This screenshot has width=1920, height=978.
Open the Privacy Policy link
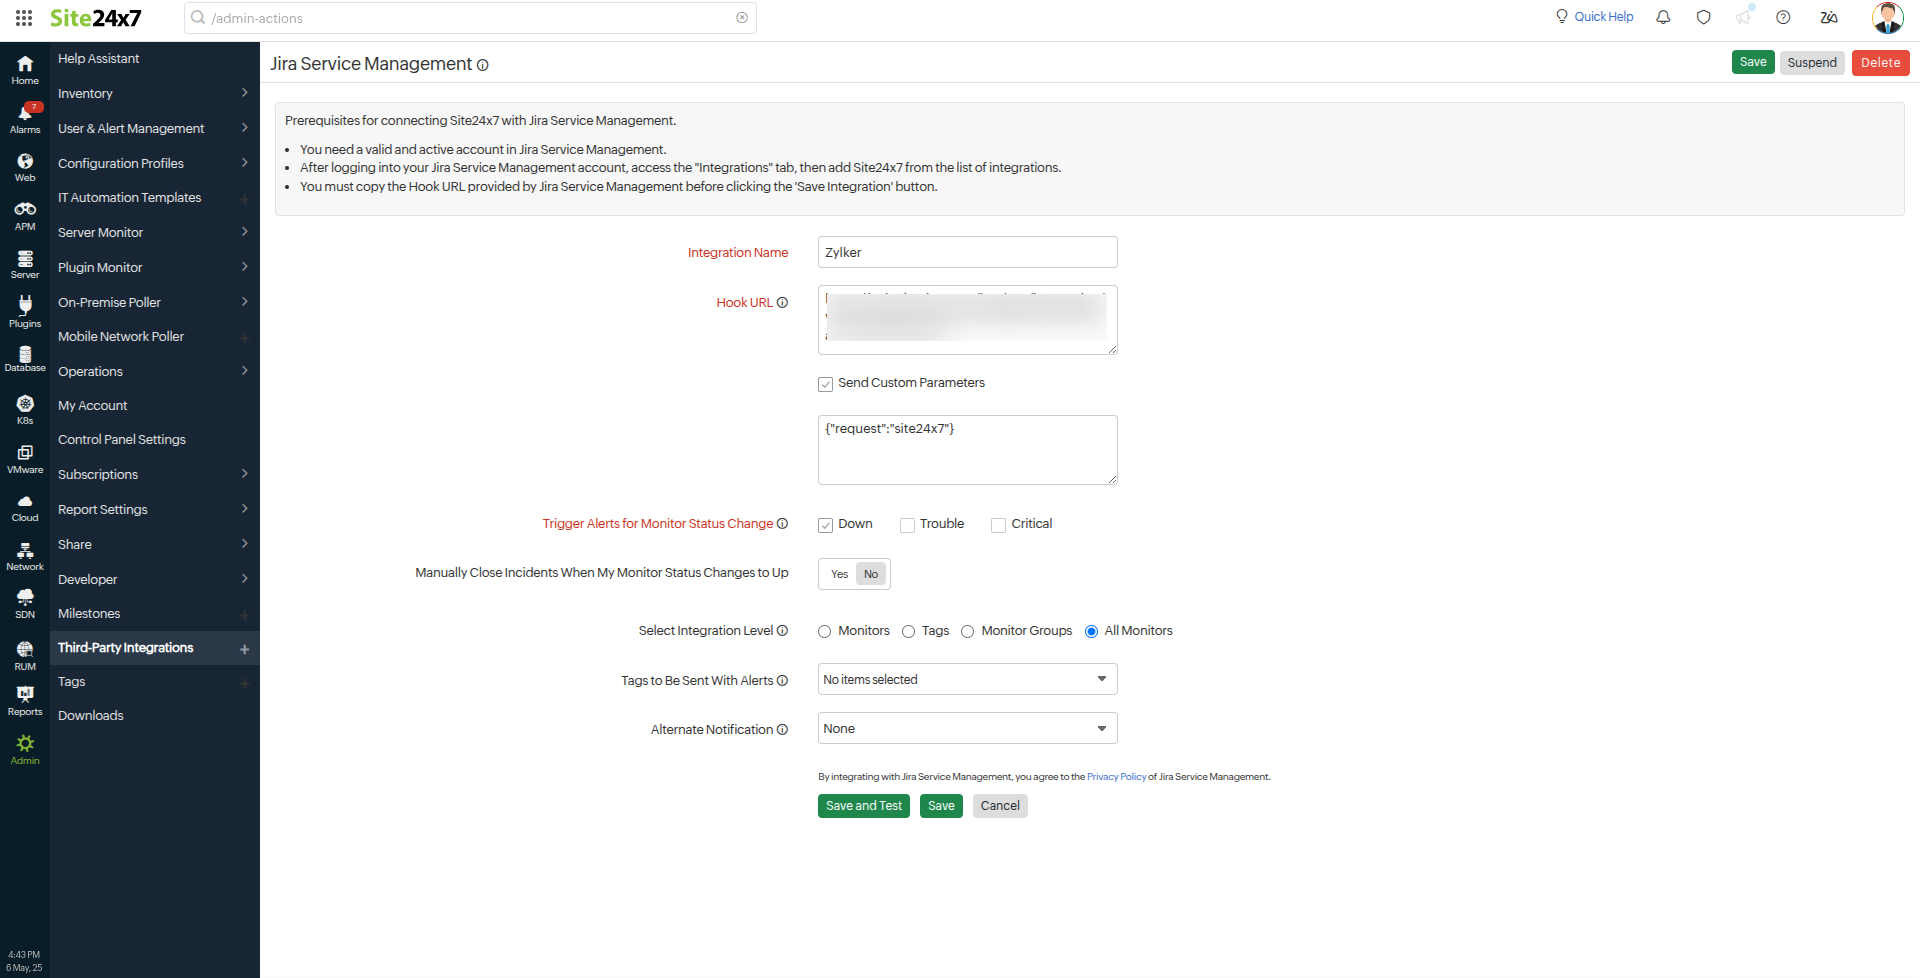[1116, 777]
